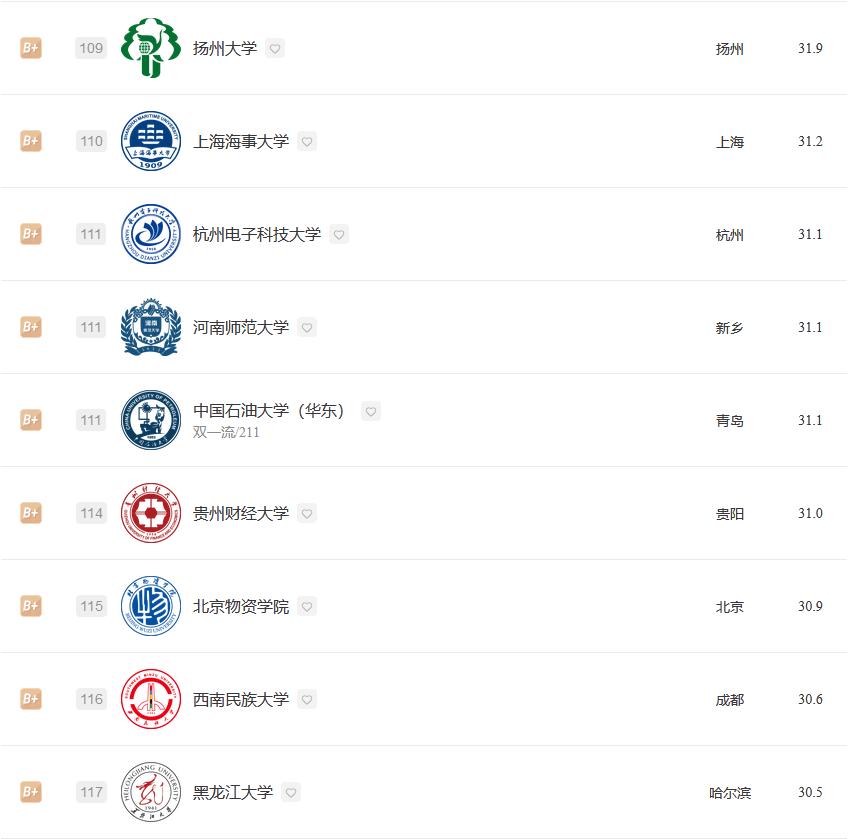Click the China University of Petroleum (中国石油大学) logo
Viewport: 848px width, 839px height.
[x=151, y=420]
